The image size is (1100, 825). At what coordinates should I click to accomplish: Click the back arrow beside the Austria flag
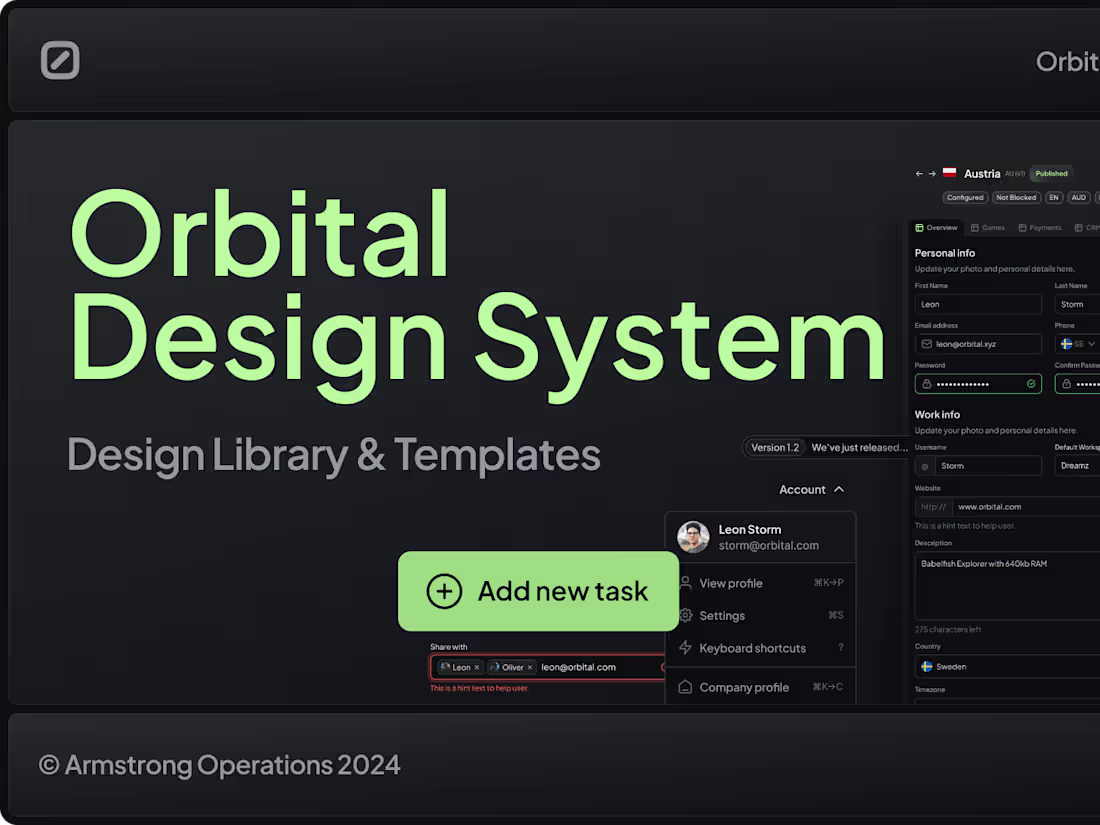click(918, 173)
